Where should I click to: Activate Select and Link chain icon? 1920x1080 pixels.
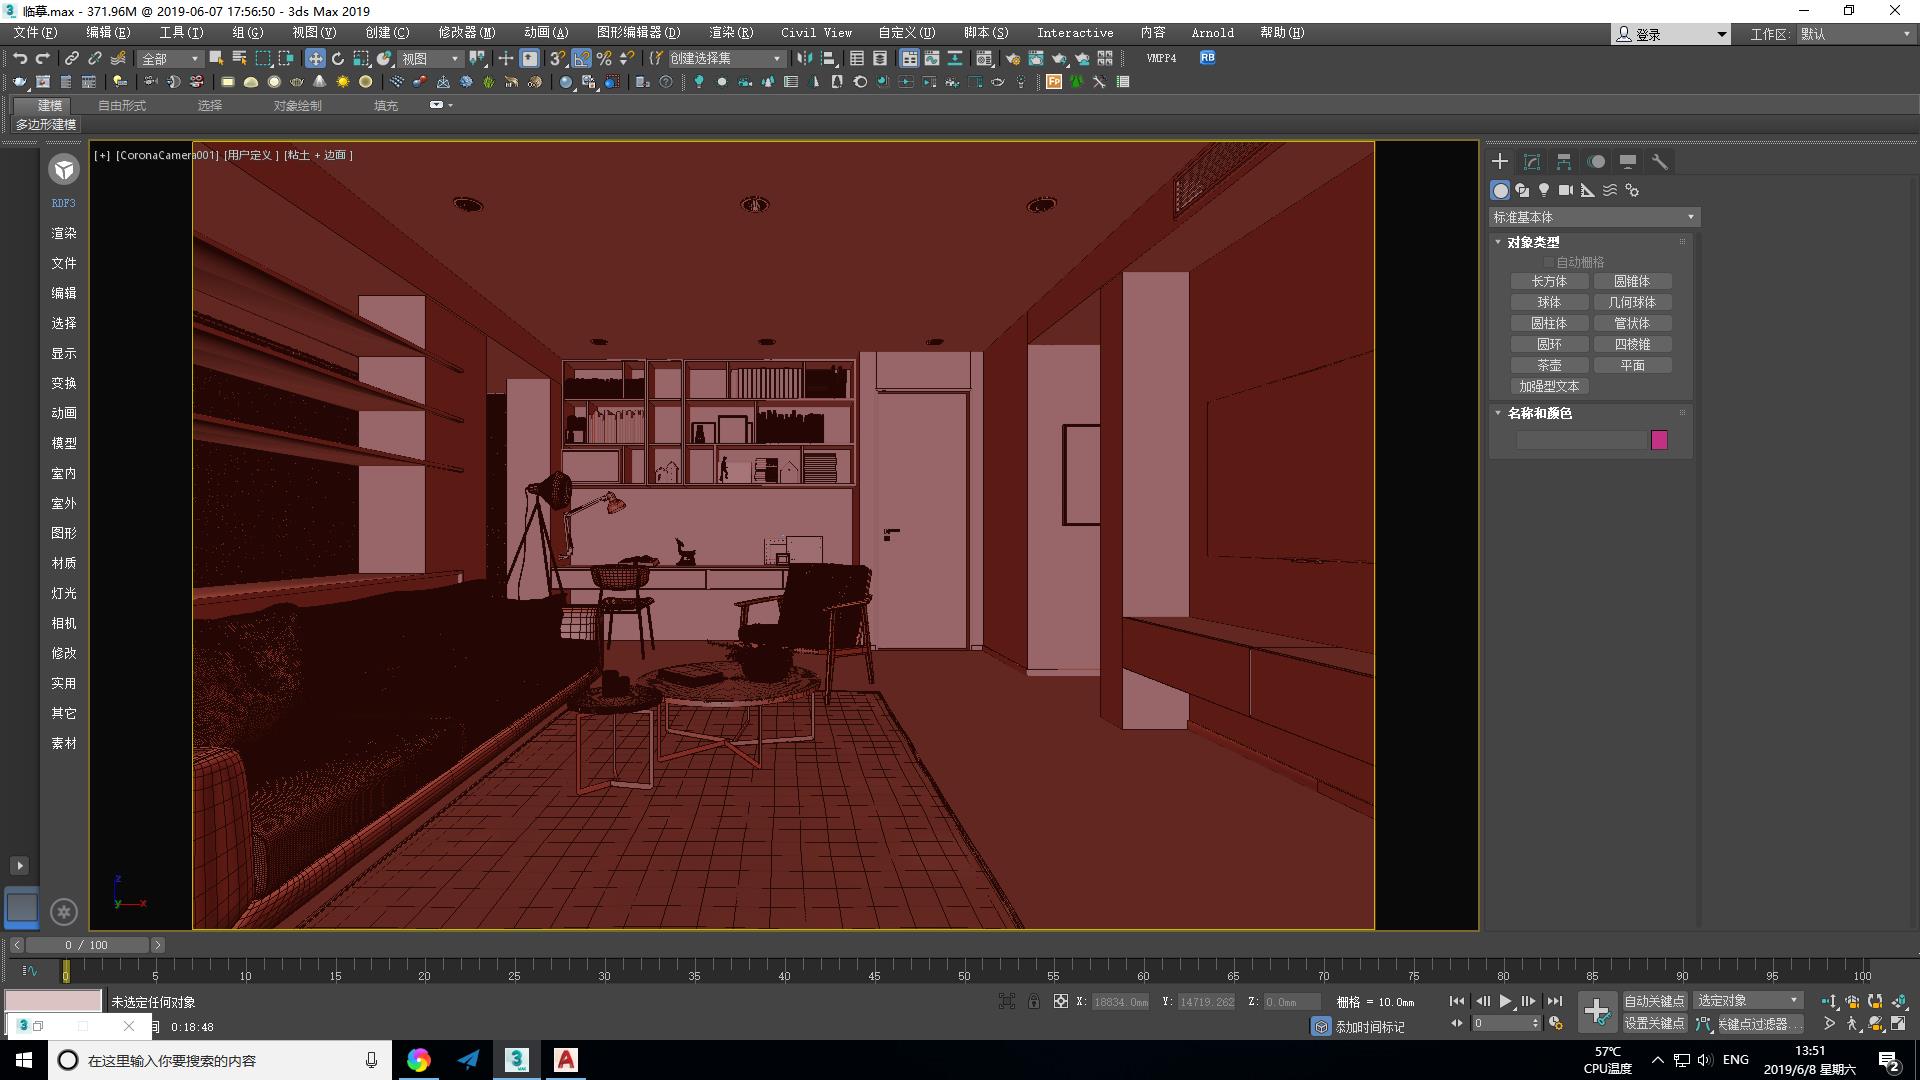pos(72,59)
